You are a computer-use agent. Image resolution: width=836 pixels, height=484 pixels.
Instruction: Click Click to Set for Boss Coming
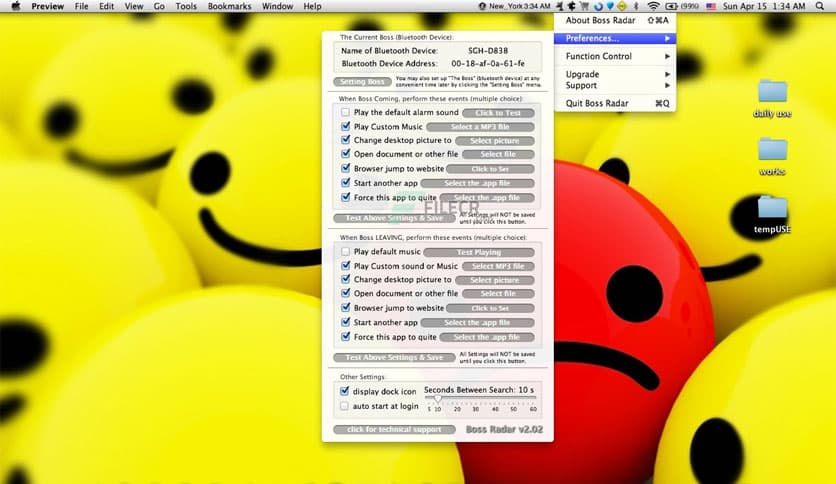(490, 168)
